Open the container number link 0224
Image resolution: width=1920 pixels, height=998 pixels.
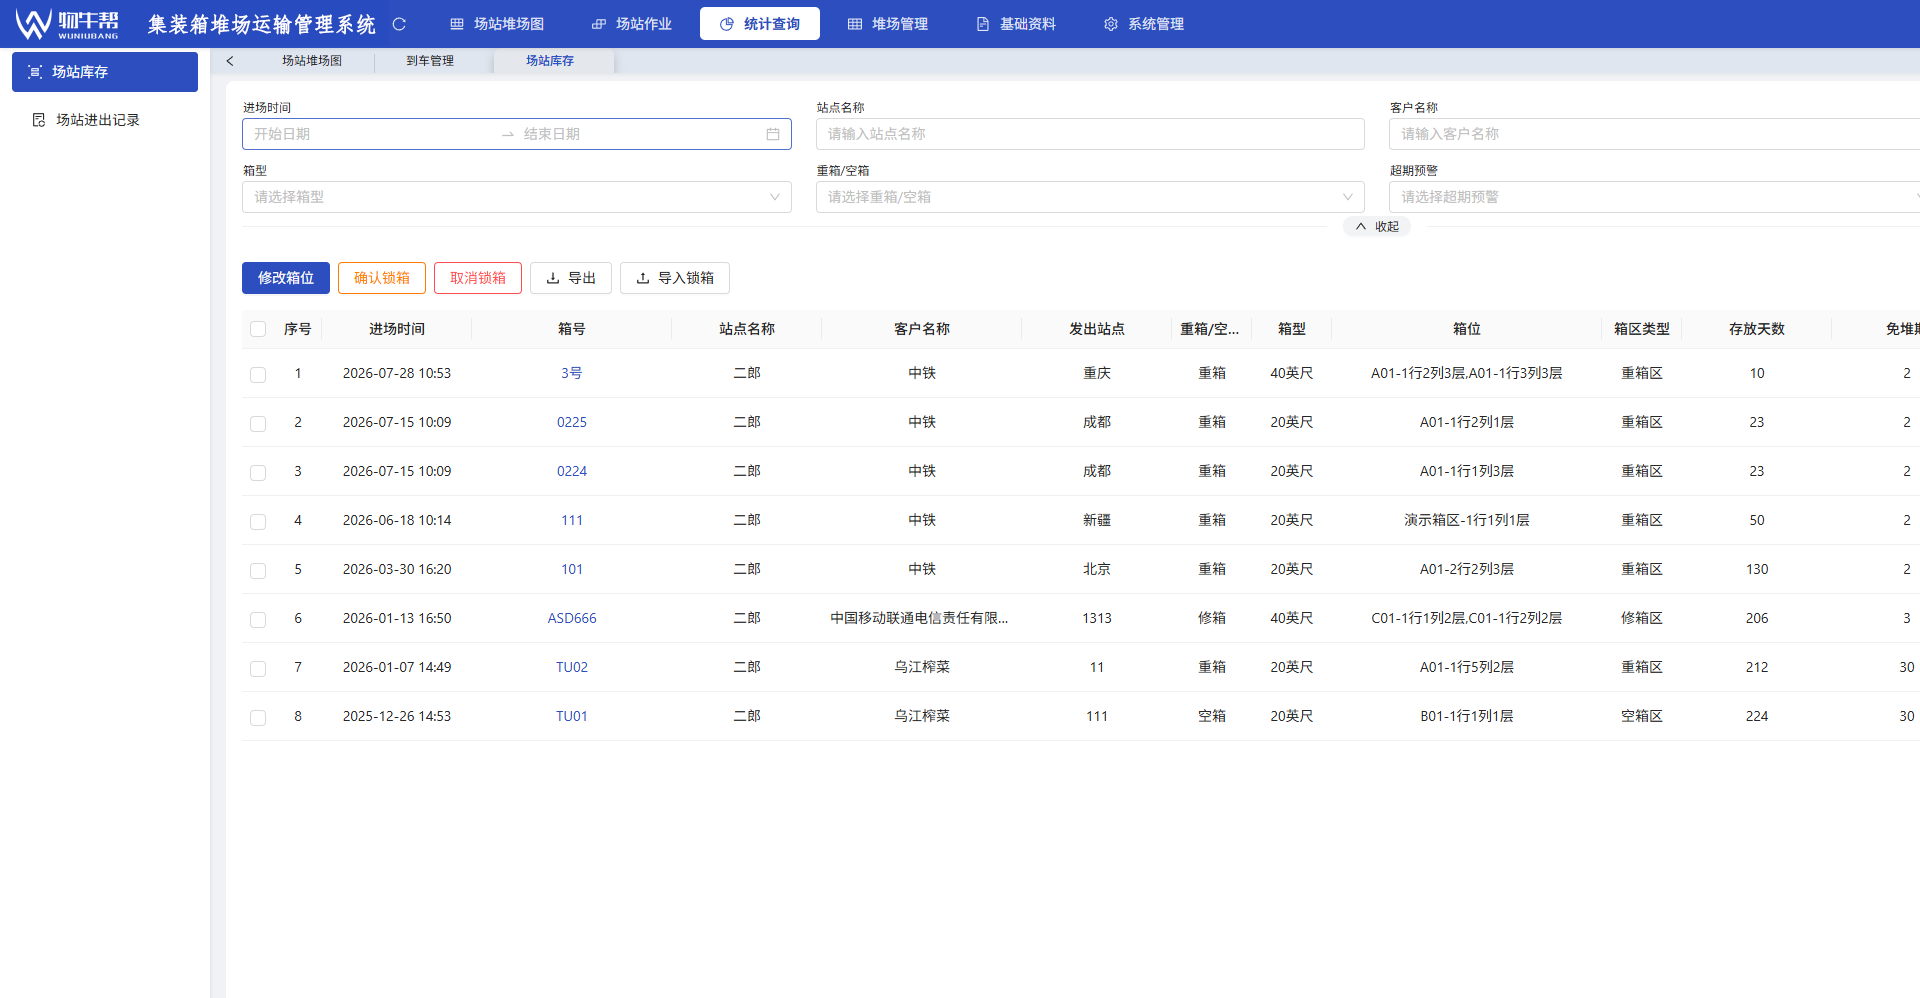tap(572, 471)
